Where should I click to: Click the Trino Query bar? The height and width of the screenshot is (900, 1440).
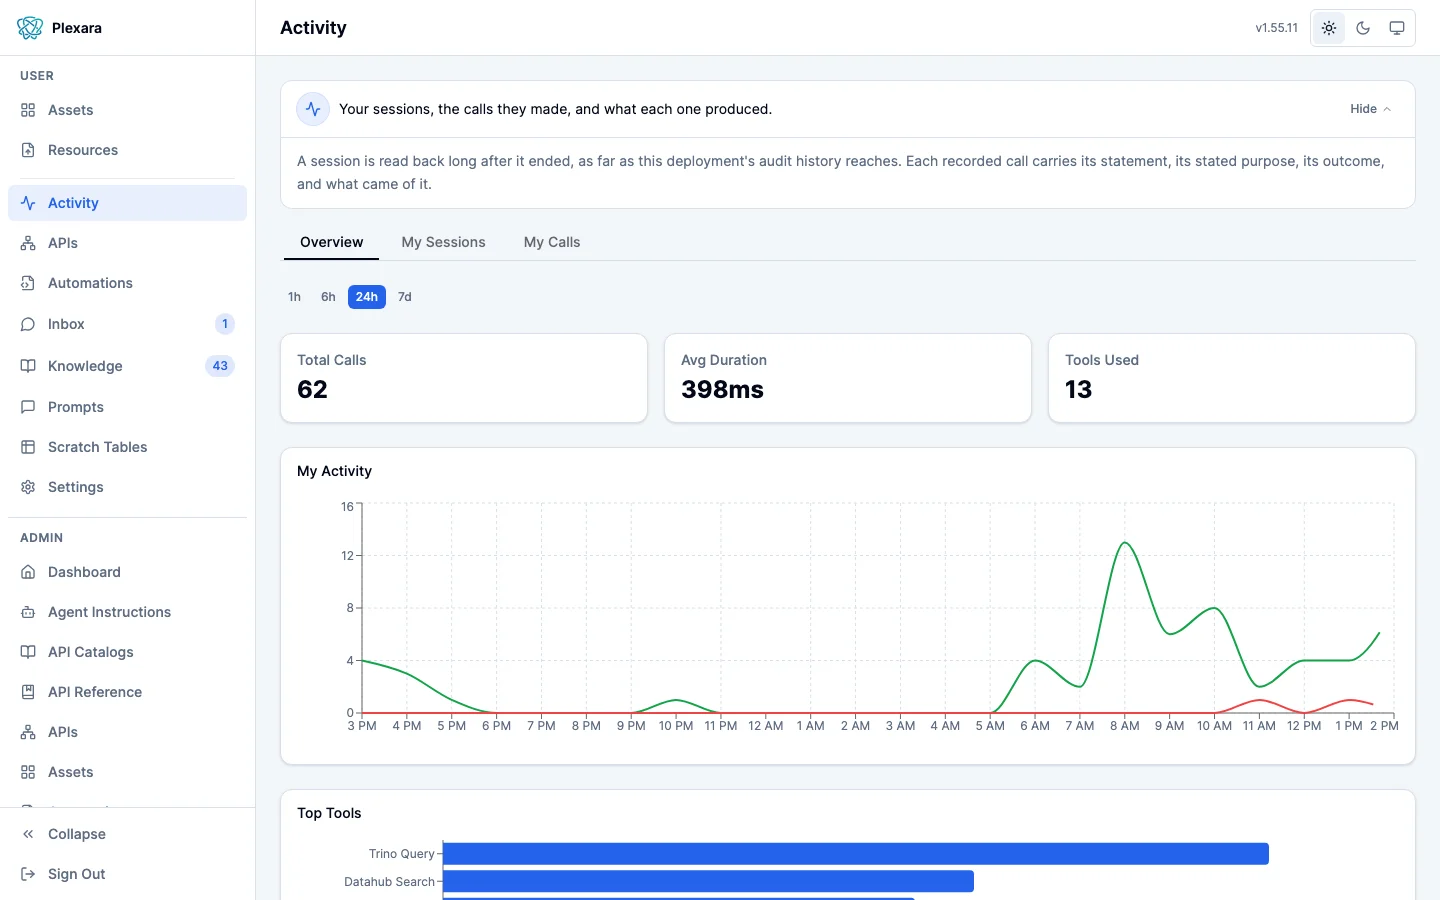click(856, 854)
